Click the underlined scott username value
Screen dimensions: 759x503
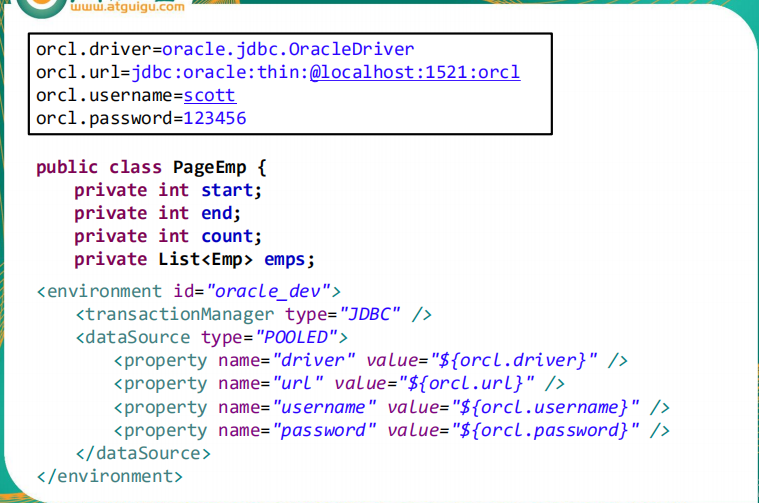(210, 96)
